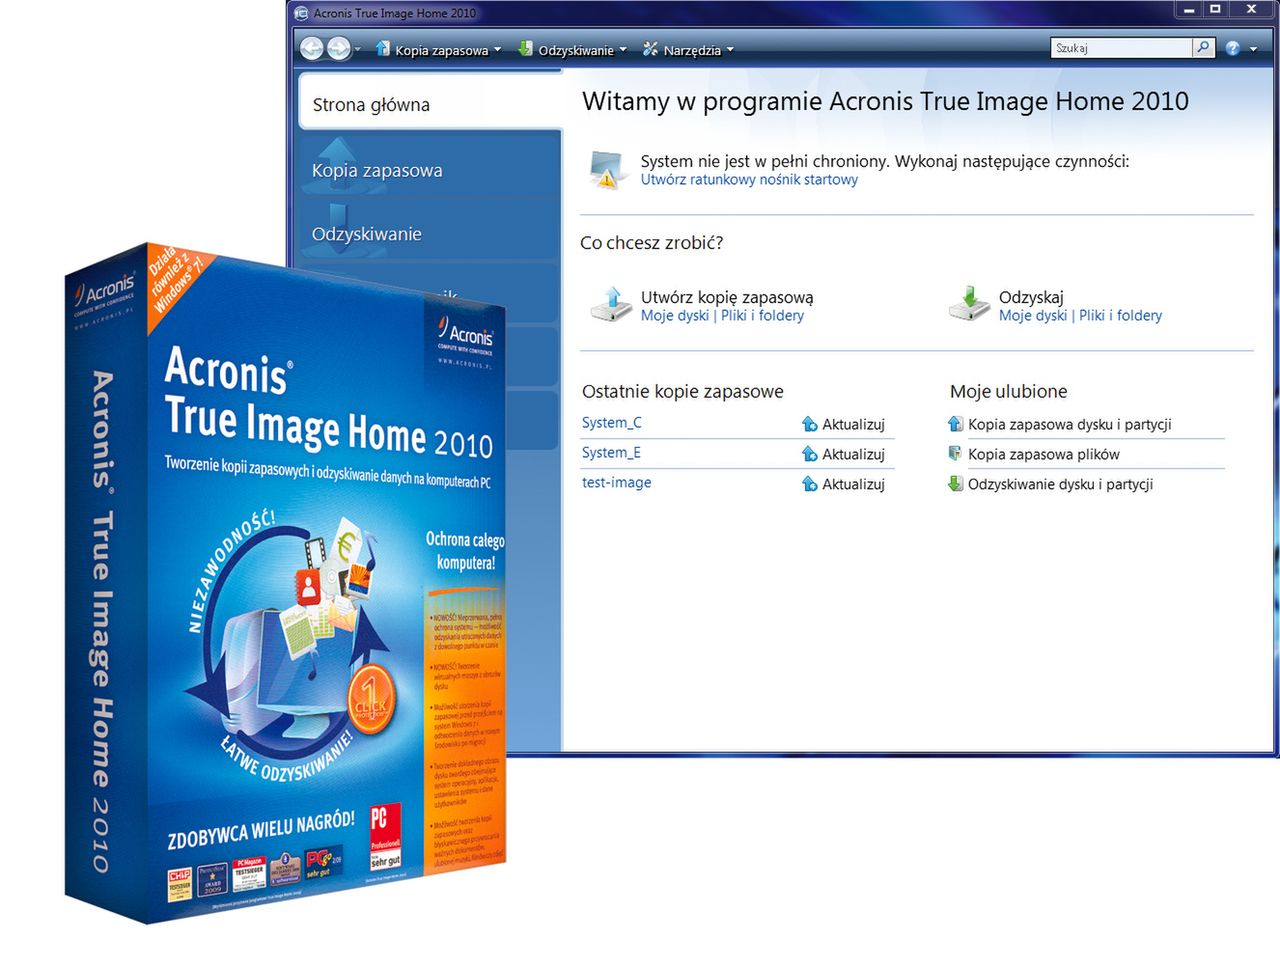
Task: Click Aktualizuj for System_E
Action: [853, 455]
